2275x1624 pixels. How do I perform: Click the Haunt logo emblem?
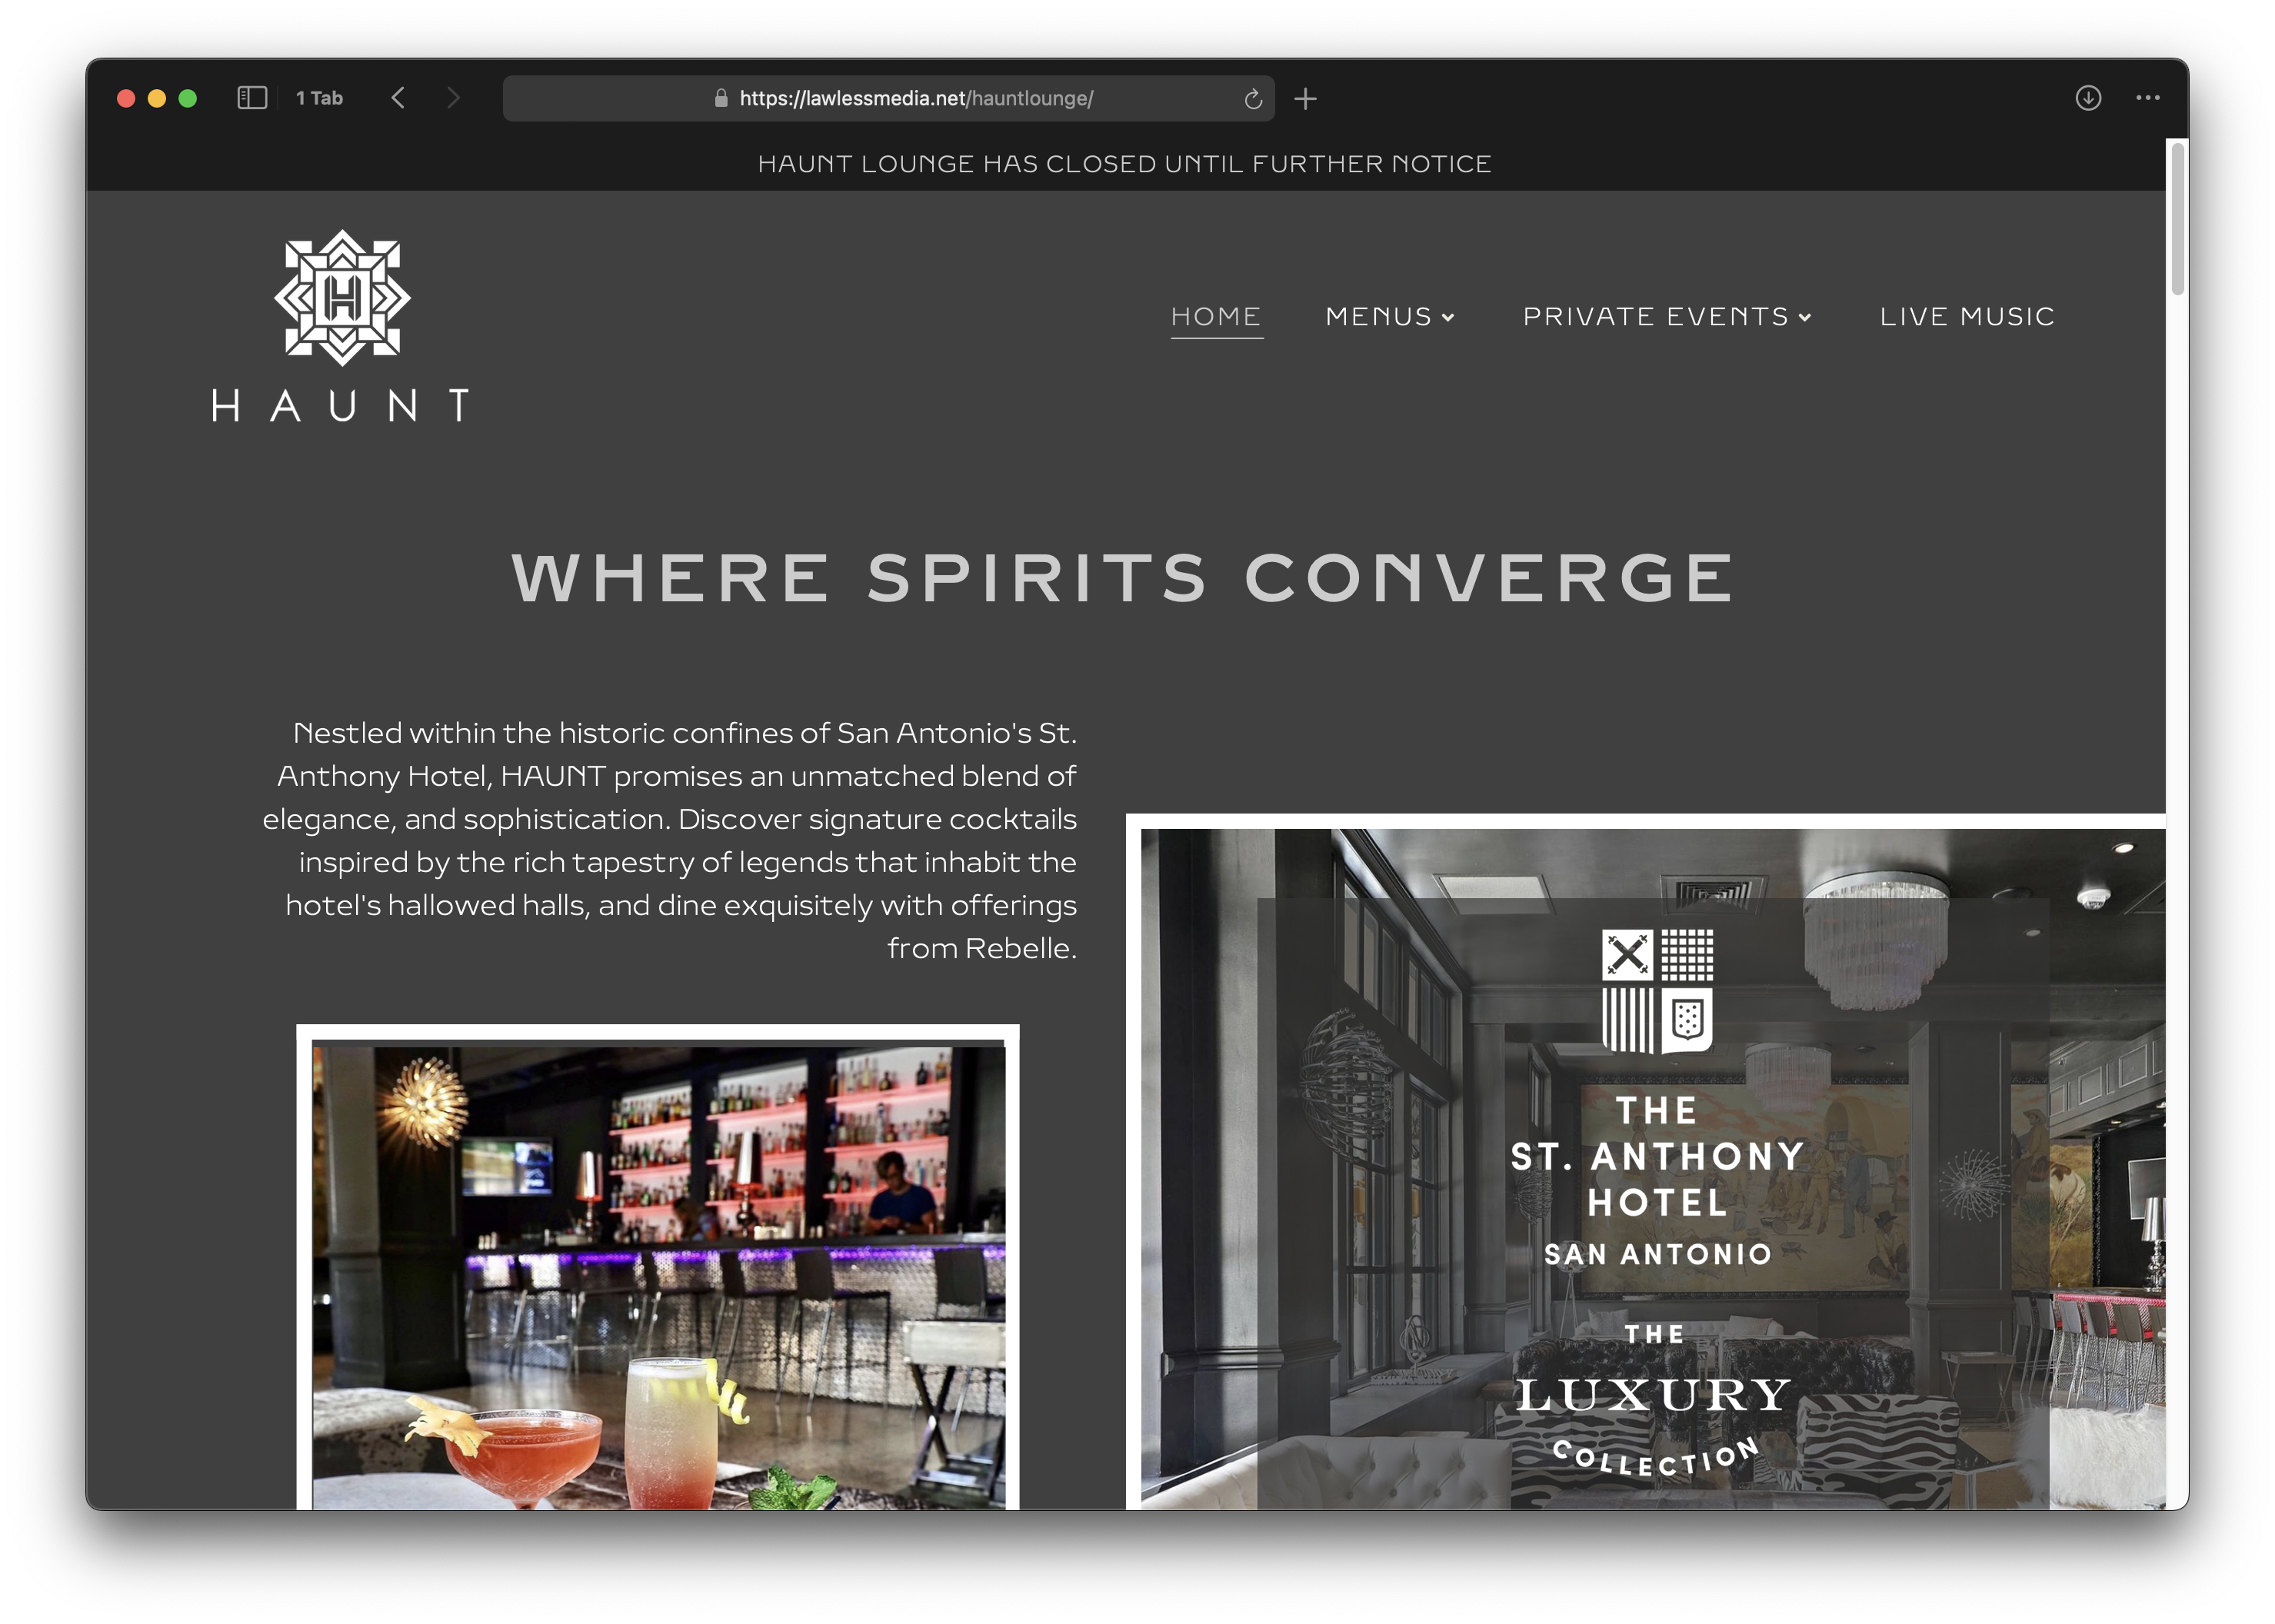(342, 298)
